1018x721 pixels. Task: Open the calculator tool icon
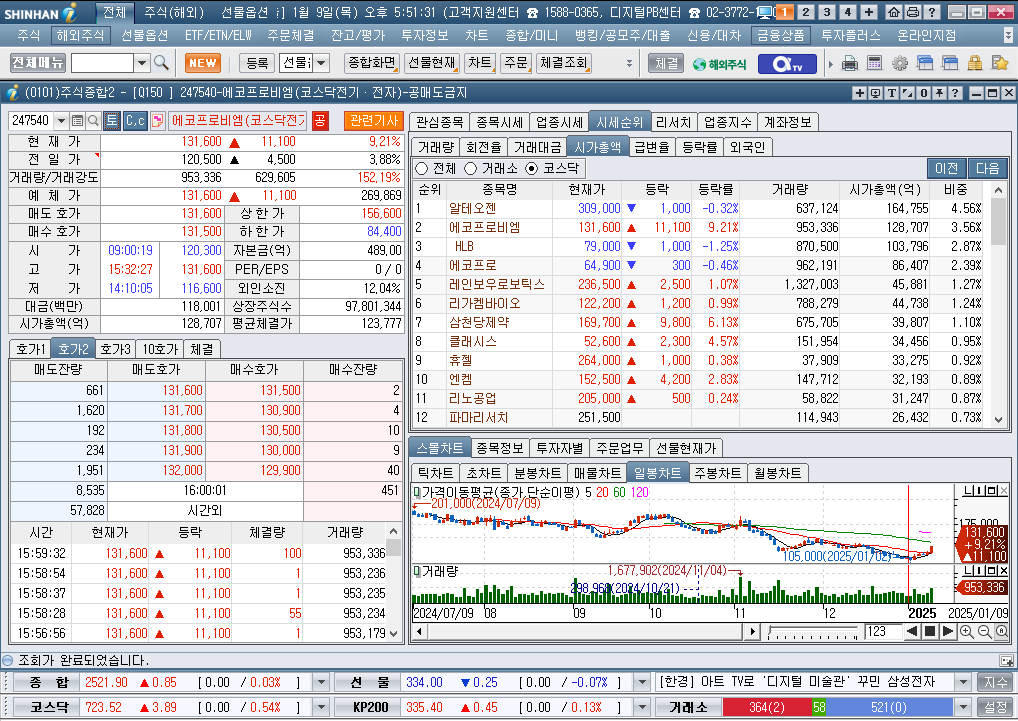[875, 64]
